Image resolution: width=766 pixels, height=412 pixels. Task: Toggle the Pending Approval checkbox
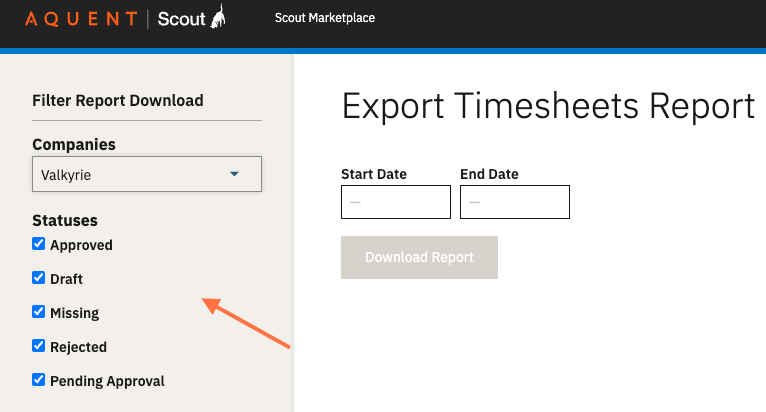39,379
